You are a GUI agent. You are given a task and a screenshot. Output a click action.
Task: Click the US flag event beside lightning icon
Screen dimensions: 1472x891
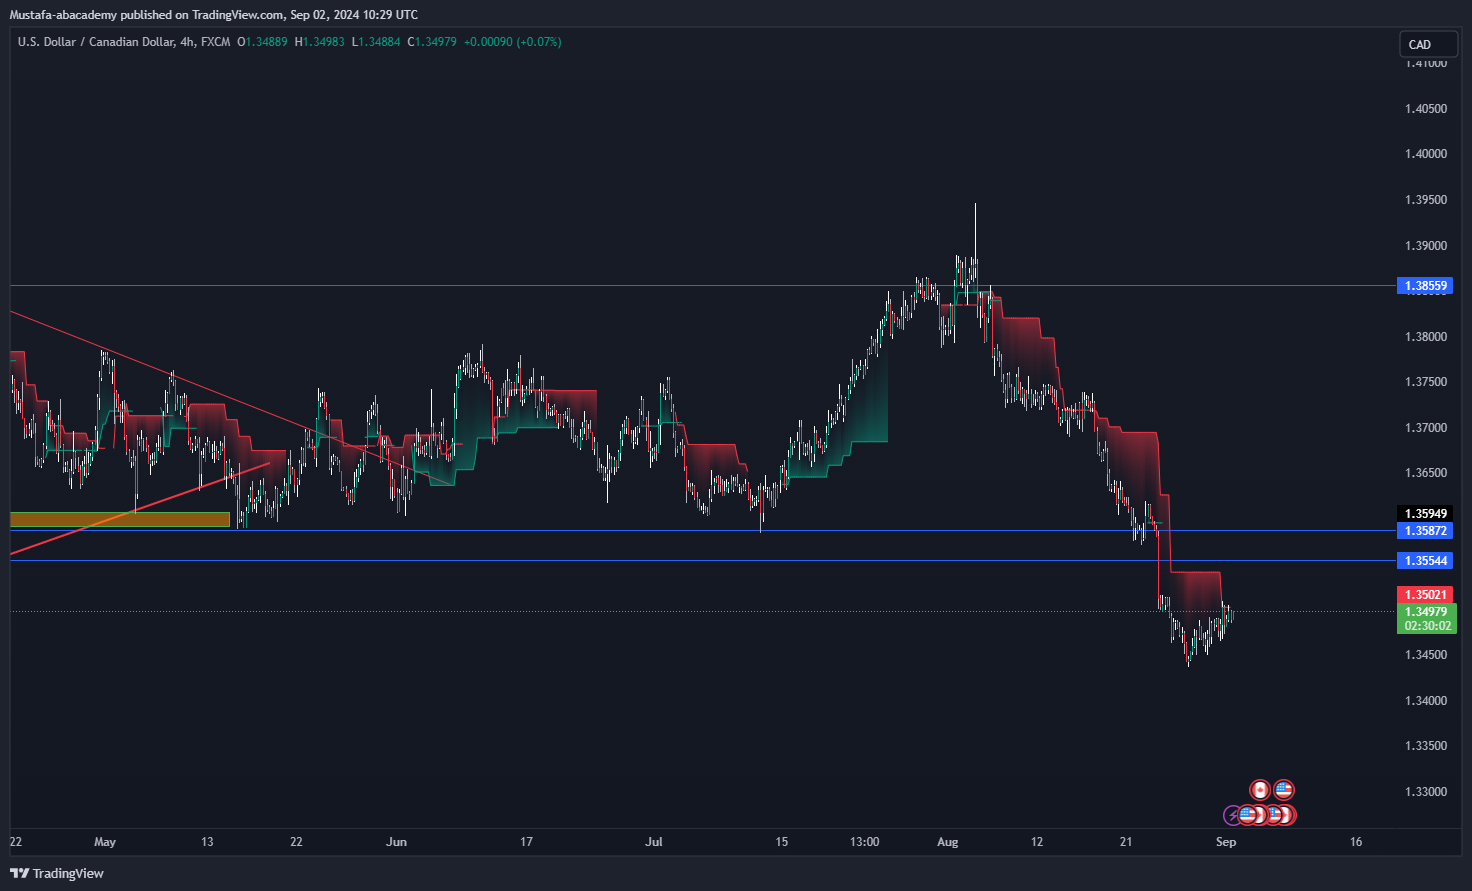point(1248,815)
